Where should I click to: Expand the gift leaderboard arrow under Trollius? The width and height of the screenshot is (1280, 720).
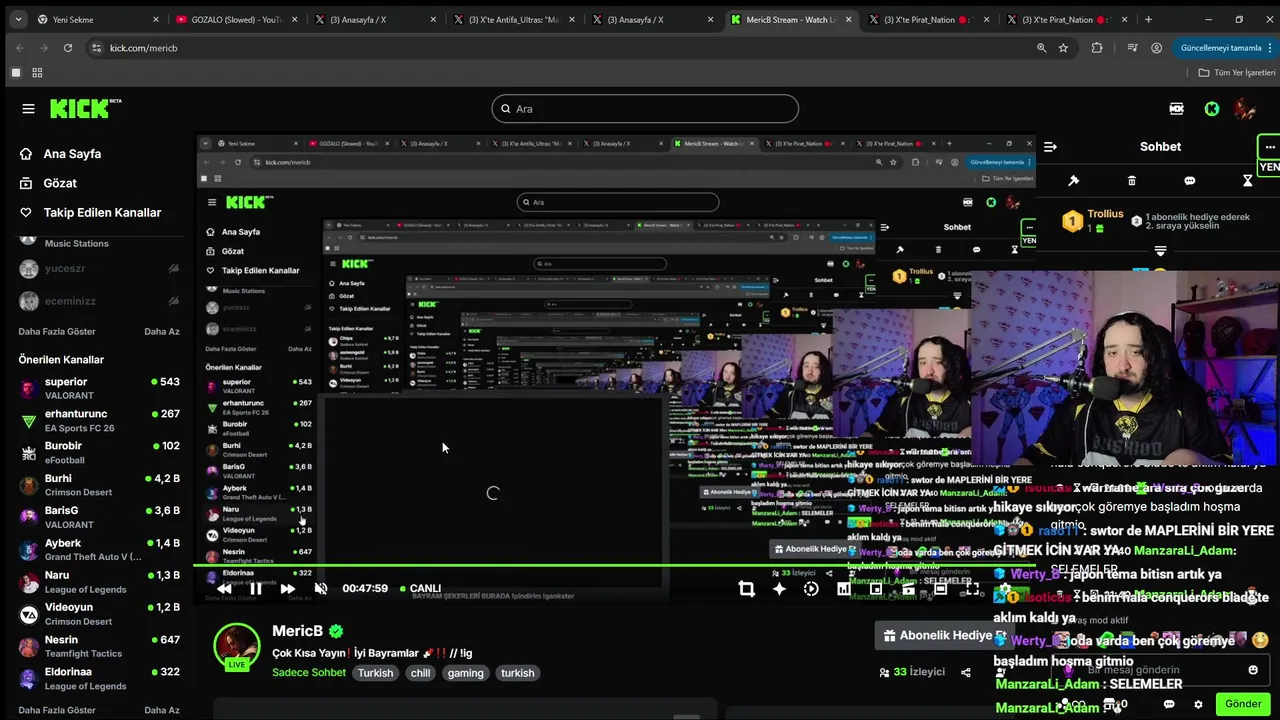1160,251
